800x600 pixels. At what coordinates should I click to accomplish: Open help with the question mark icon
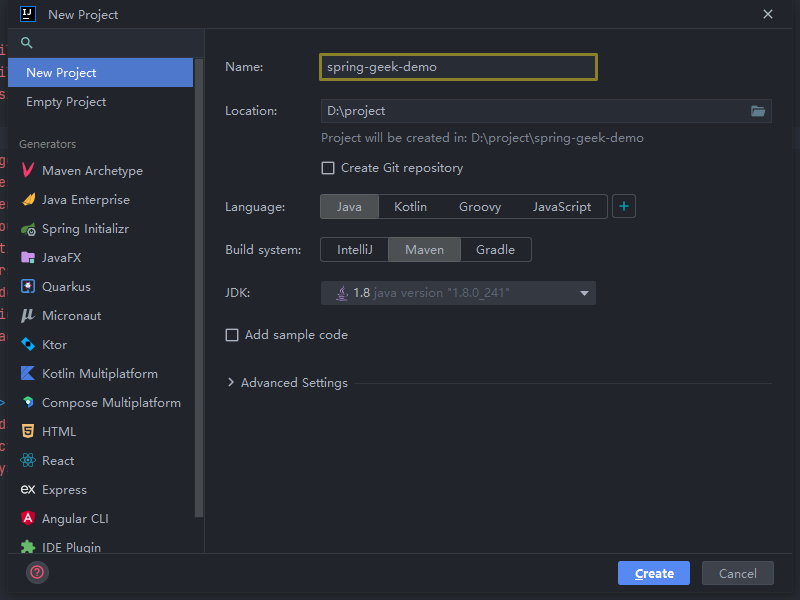(x=37, y=573)
